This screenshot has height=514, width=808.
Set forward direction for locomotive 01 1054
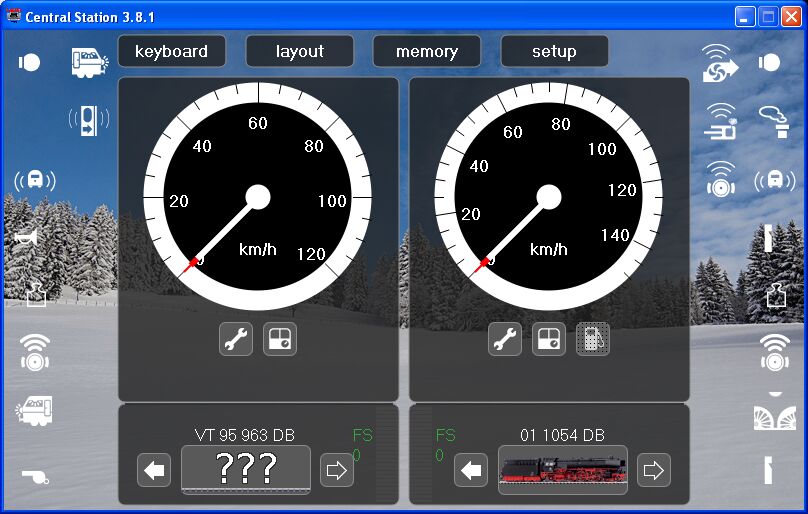653,470
